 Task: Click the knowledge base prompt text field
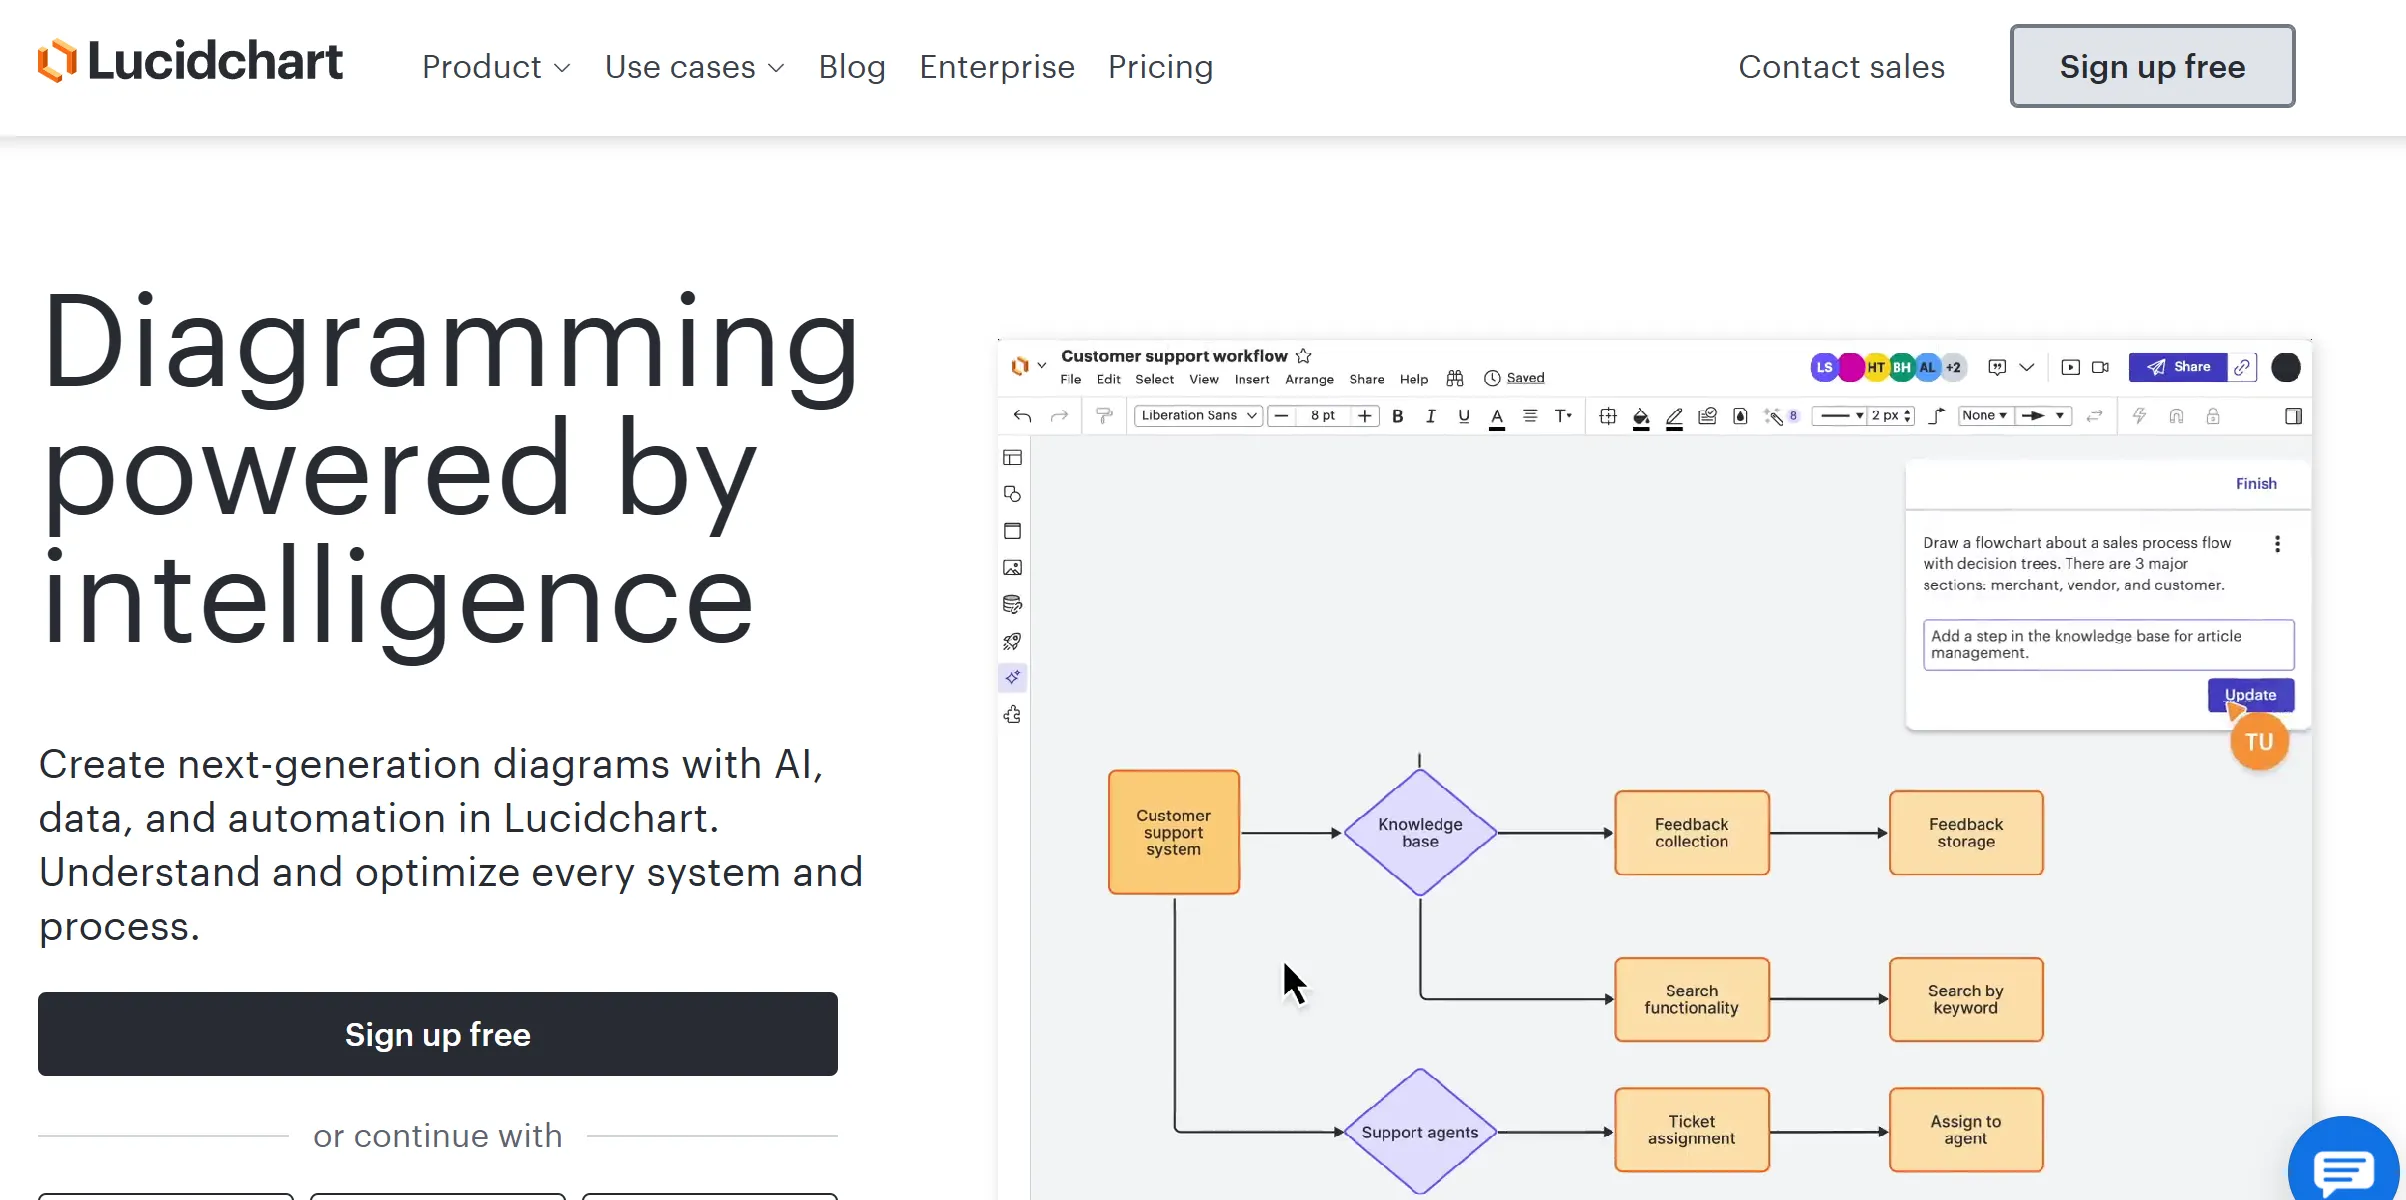[x=2107, y=644]
